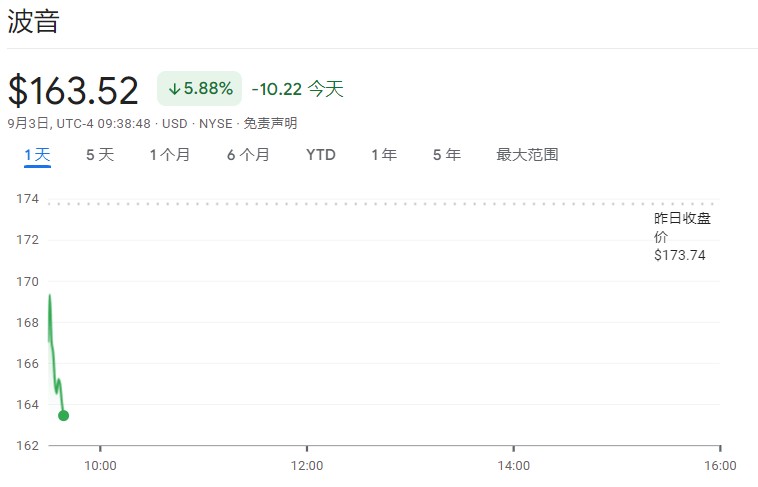Screen dimensions: 758x487
Task: Click the peak of the green price line
Action: coord(49,295)
